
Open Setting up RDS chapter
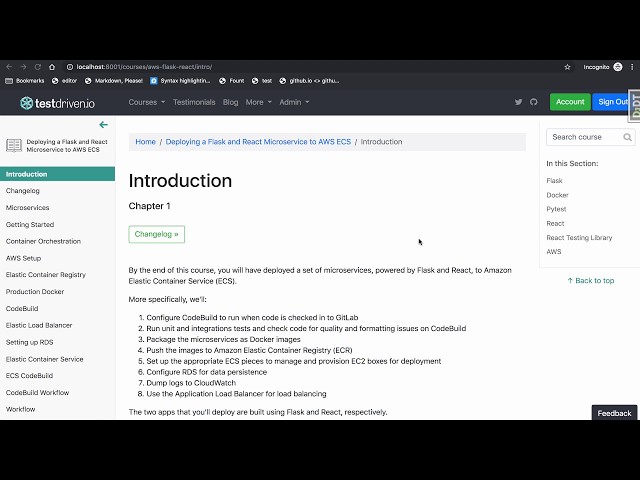pyautogui.click(x=29, y=342)
